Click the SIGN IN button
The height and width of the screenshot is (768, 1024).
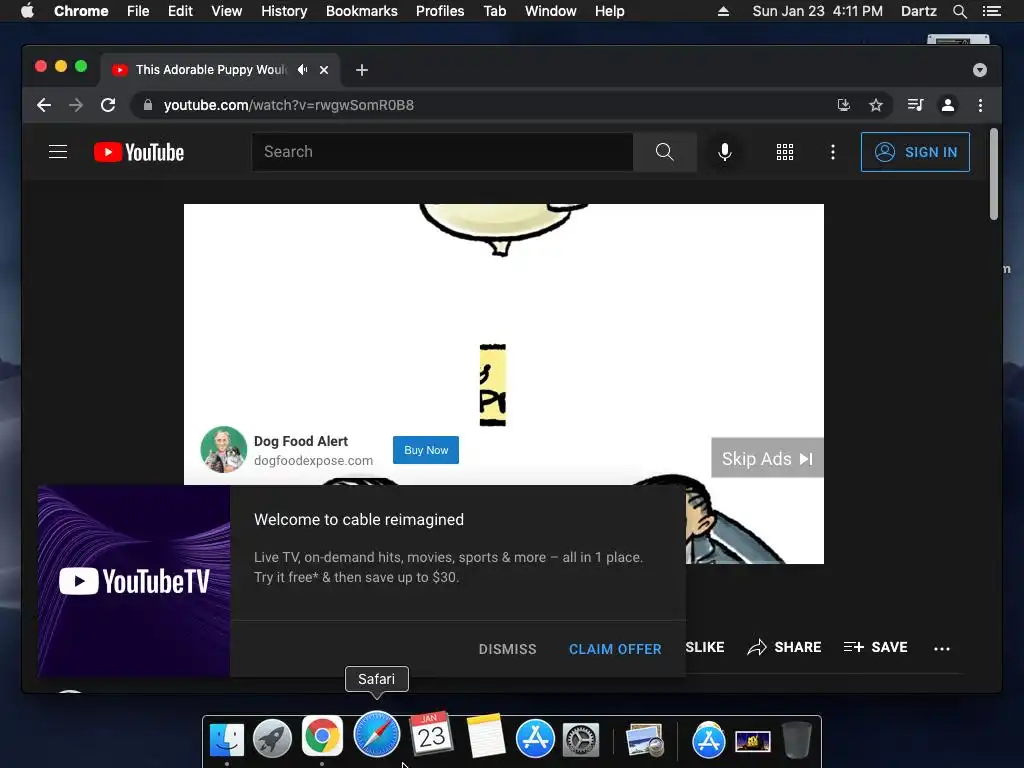[915, 152]
